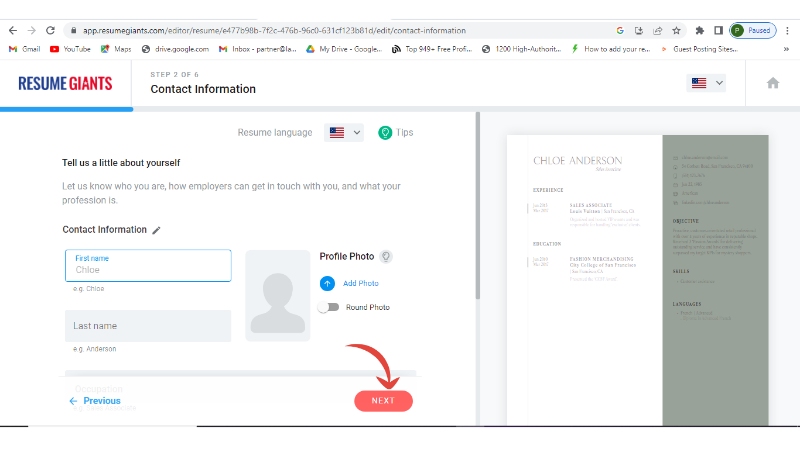Click the home icon in the header
Screen dimensions: 800x449
(x=772, y=83)
